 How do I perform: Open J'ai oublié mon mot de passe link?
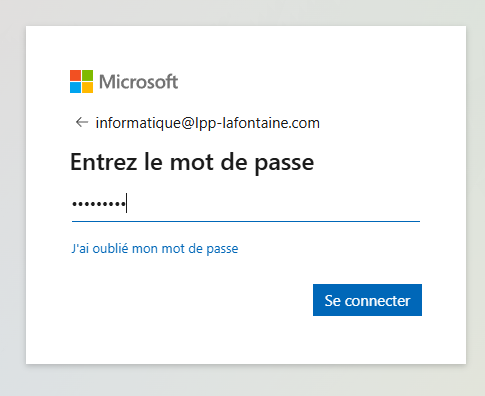coord(155,249)
